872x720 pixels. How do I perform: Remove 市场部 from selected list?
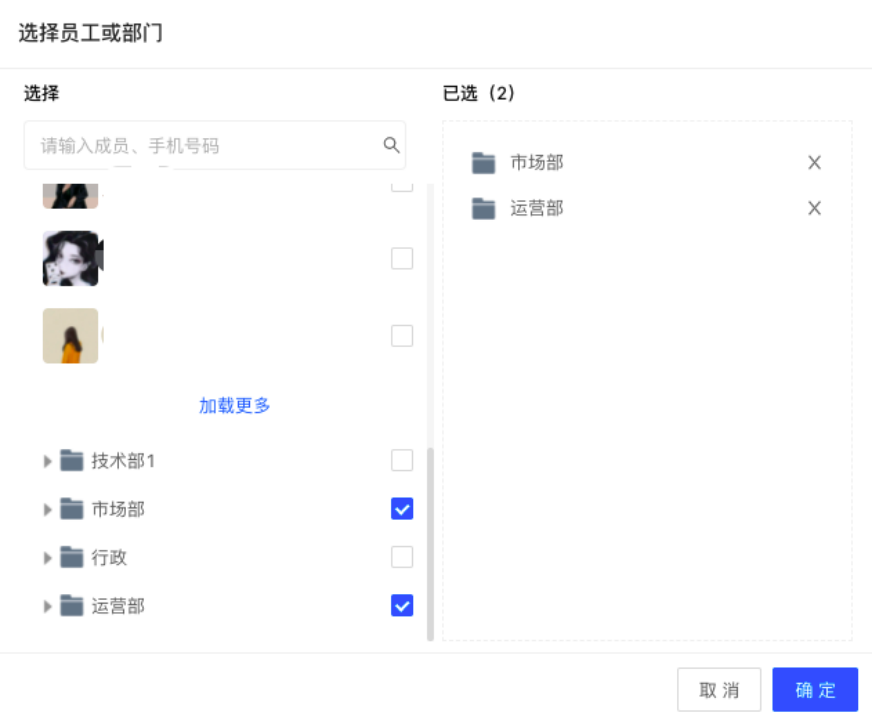(x=814, y=162)
